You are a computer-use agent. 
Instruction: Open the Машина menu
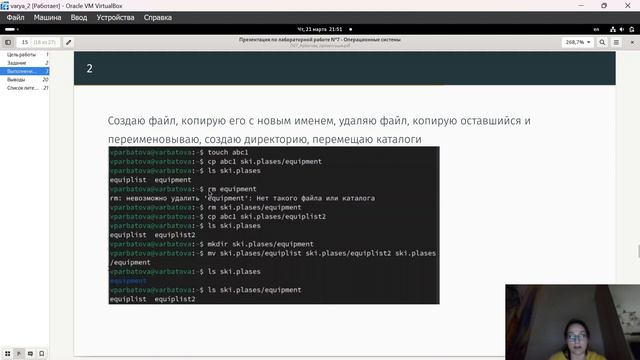point(47,18)
